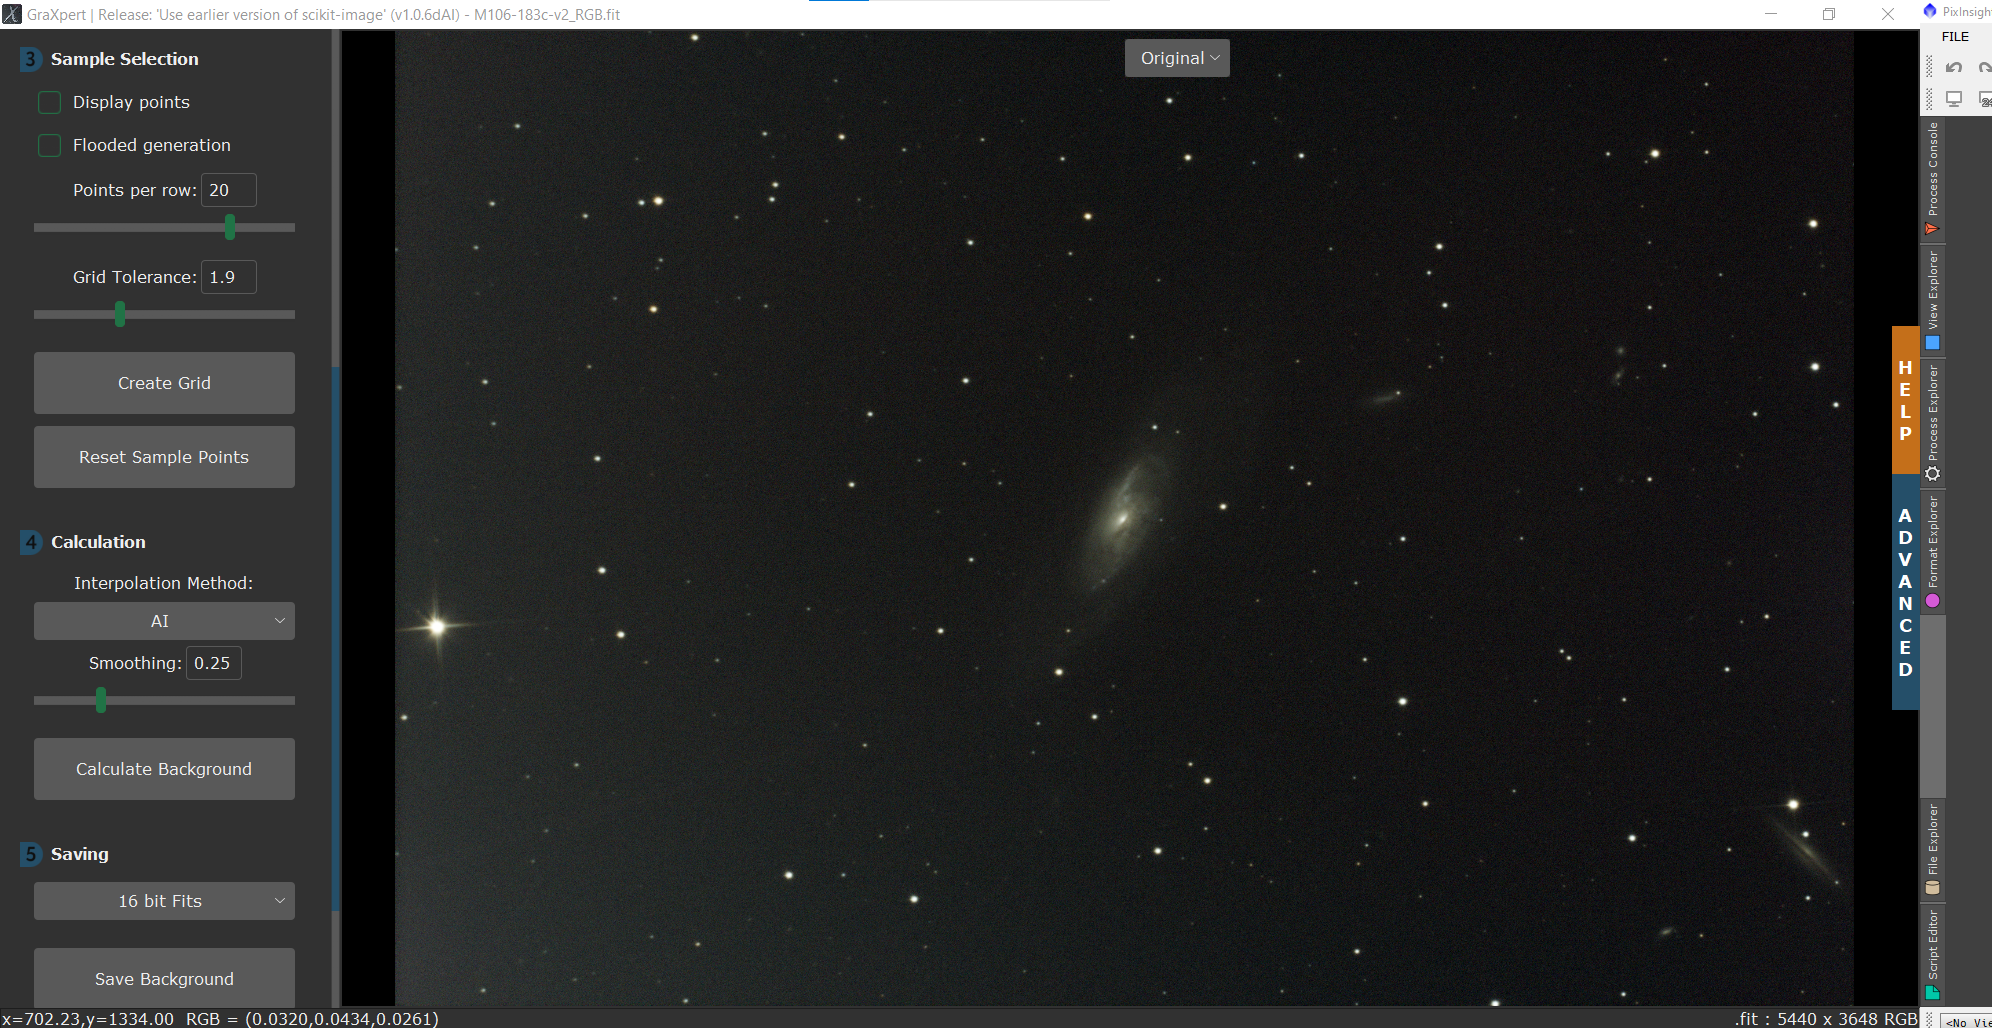The height and width of the screenshot is (1028, 1992).
Task: Click the 'Sample Selection' section heading
Action: (x=125, y=59)
